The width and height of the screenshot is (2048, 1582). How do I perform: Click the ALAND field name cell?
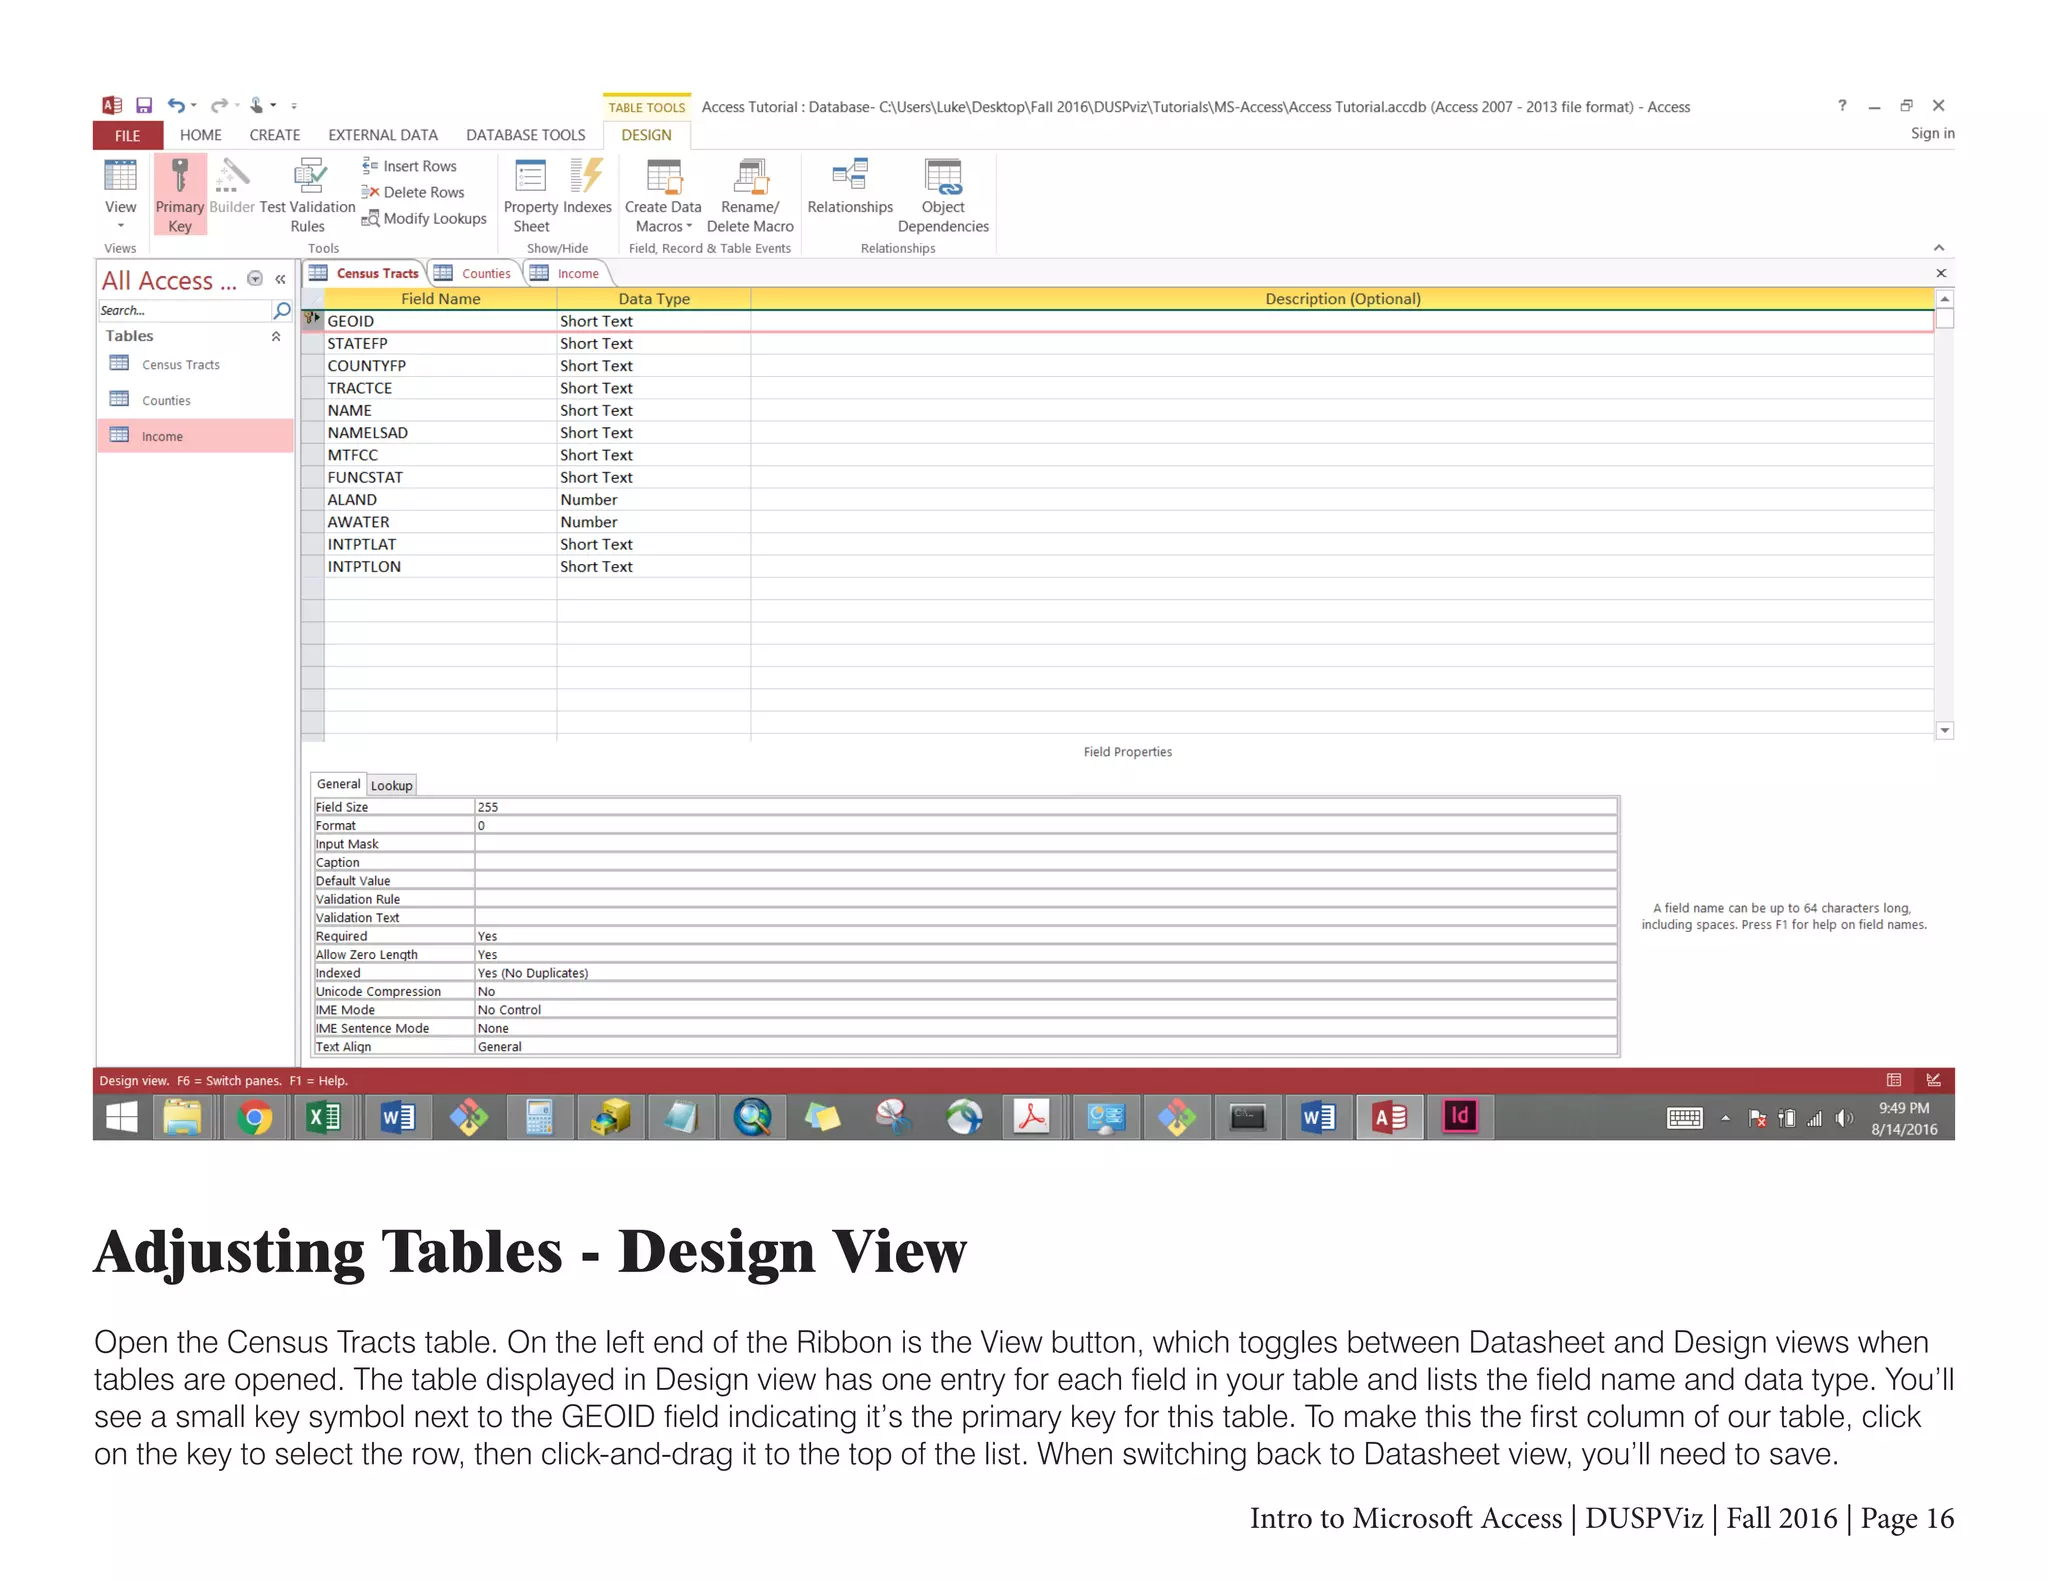coord(440,500)
